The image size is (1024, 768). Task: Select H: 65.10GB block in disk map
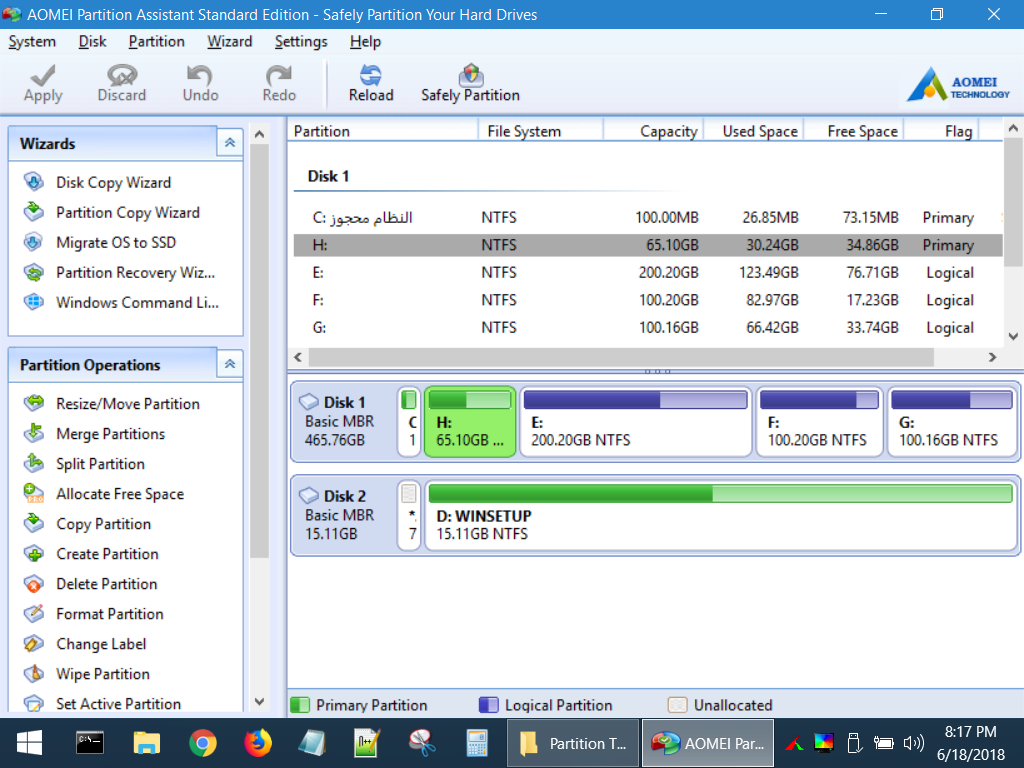(470, 421)
